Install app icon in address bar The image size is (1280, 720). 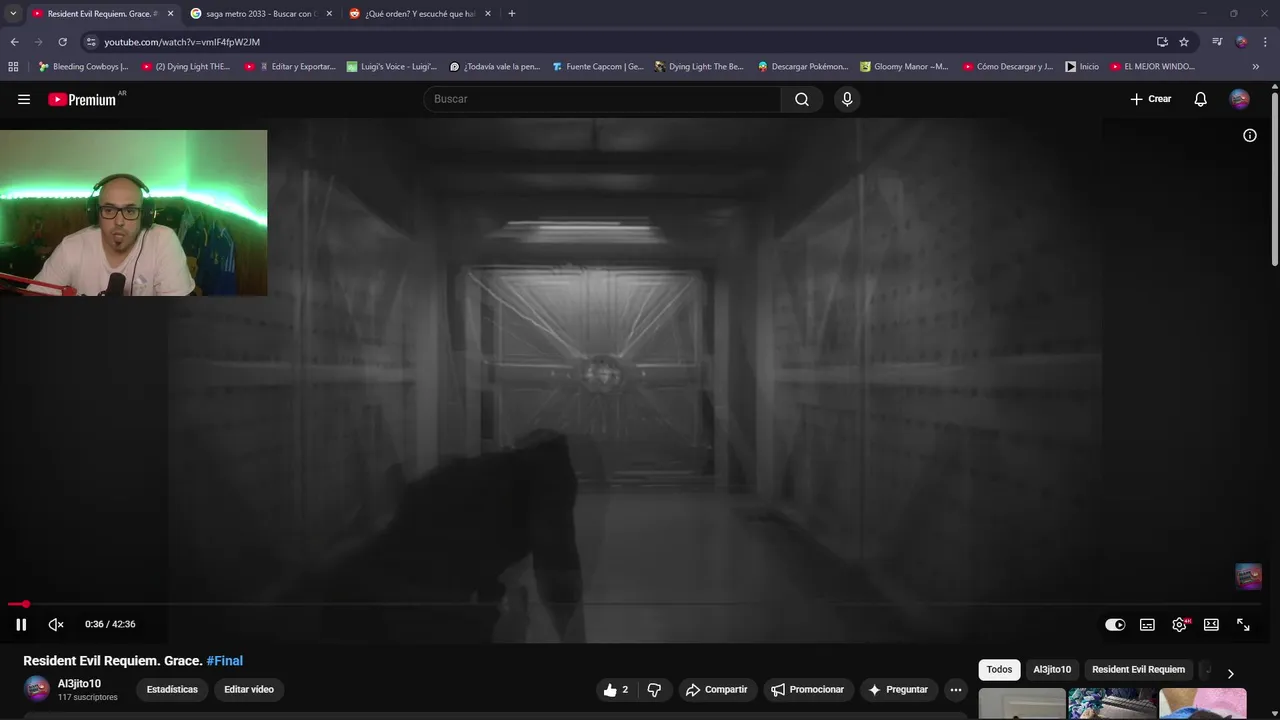coord(1162,42)
